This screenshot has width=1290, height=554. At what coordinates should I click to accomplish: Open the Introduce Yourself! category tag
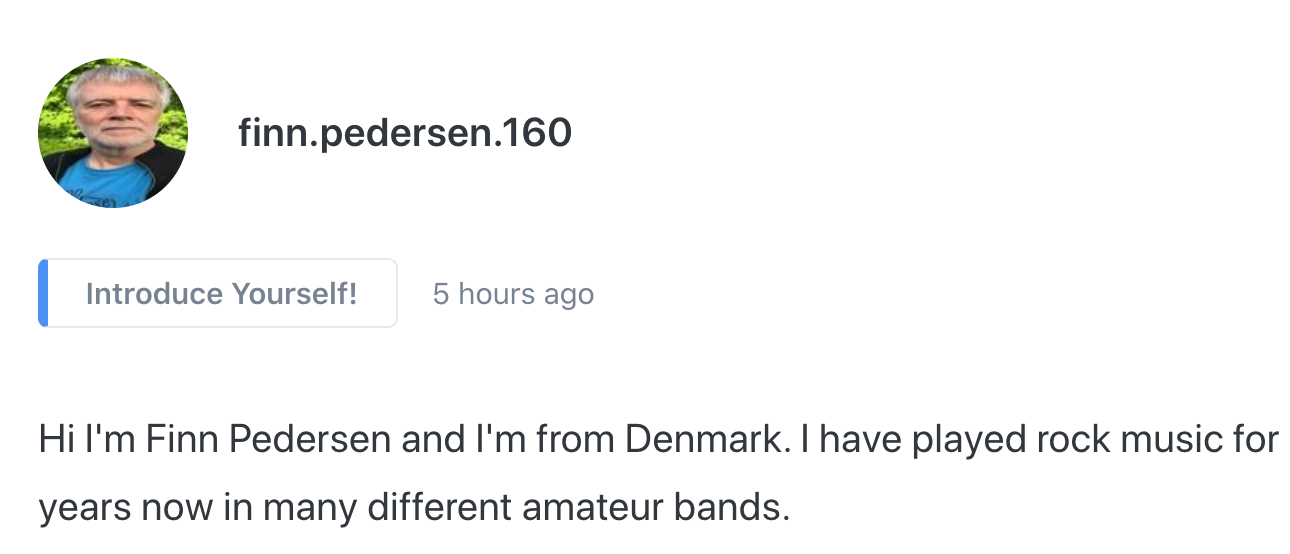[x=218, y=293]
